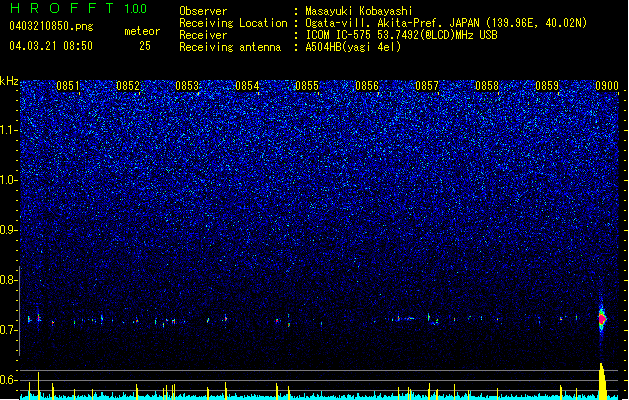Click the bright red meteor echo near 0900
Screen dimensions: 629x400
602,319
